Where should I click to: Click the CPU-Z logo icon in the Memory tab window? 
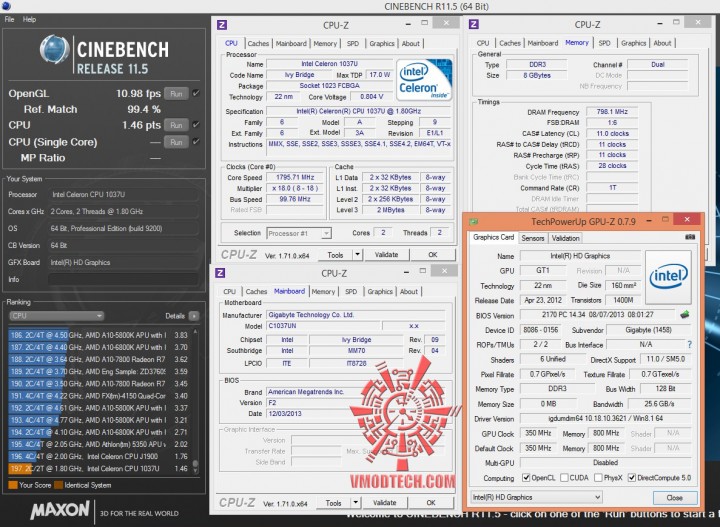[x=474, y=24]
